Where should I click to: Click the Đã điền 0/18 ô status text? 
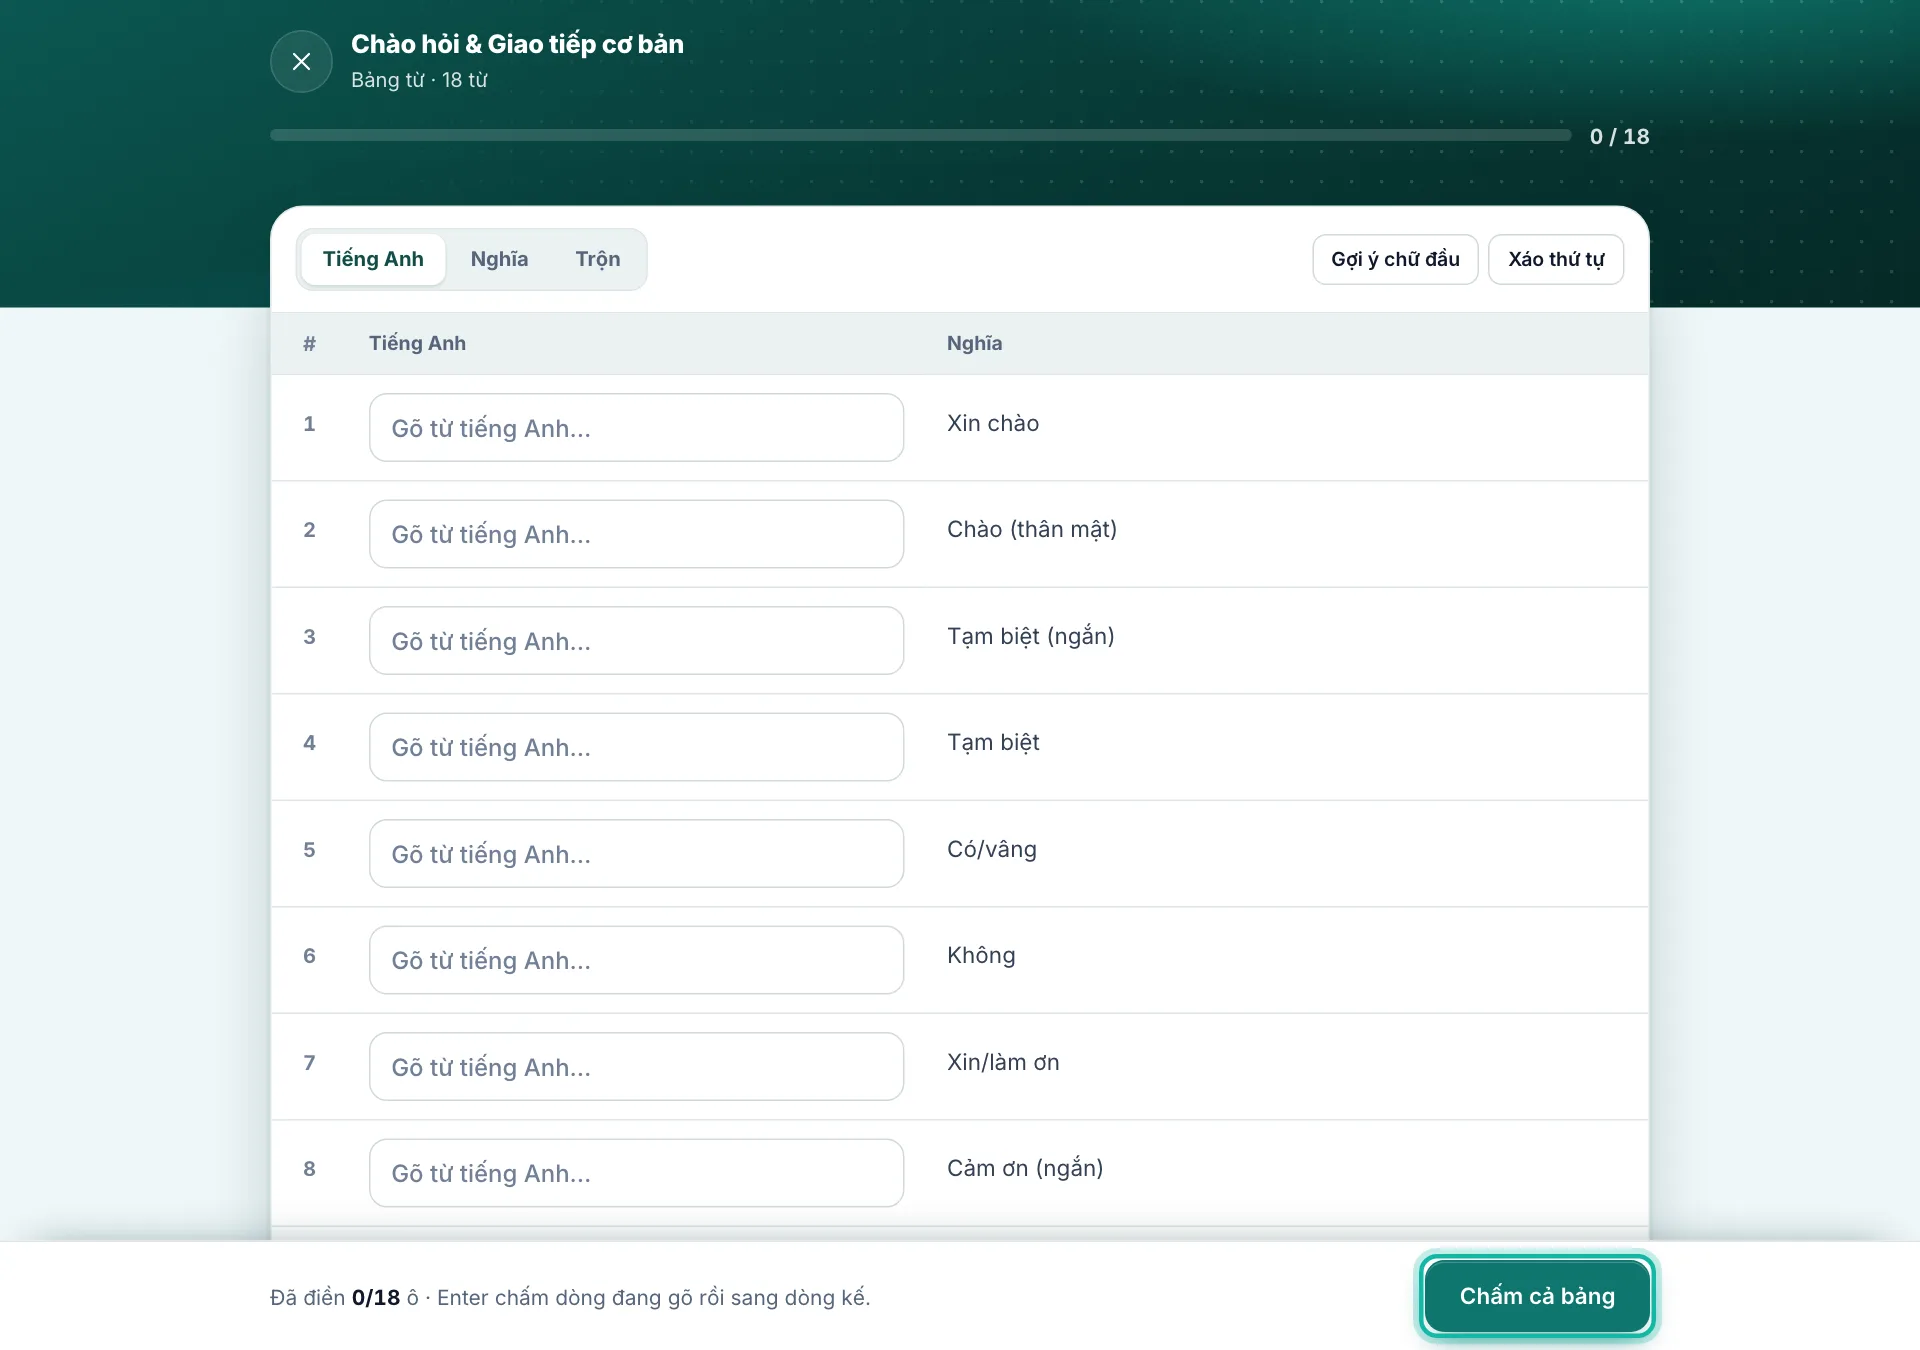(x=344, y=1297)
